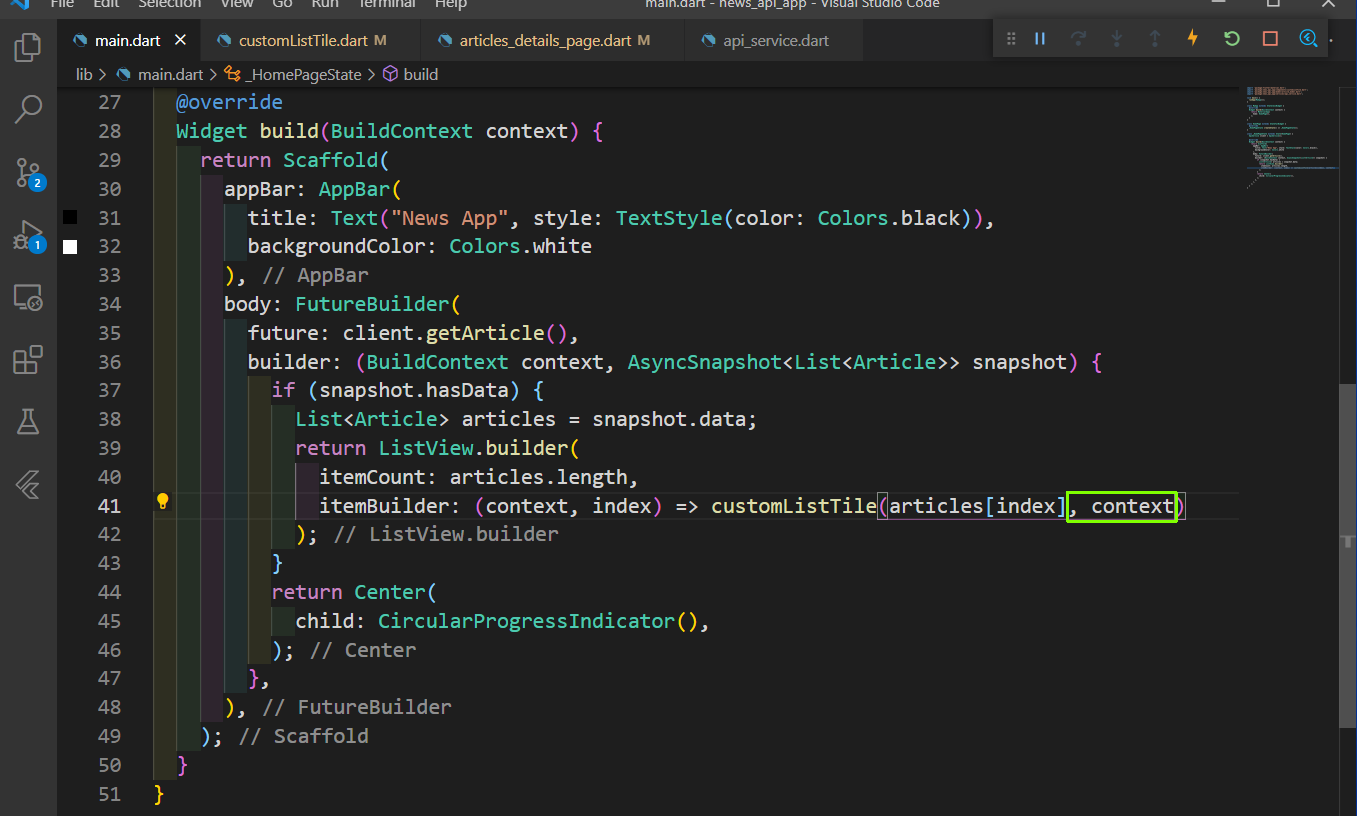Click the Step Out debug button
This screenshot has height=816, width=1357.
[1154, 39]
